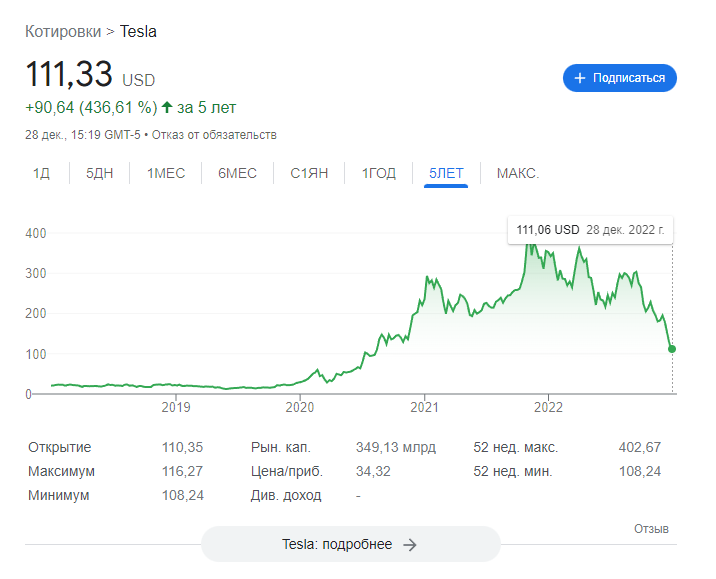Select the 5ЛЕТ range tab

pos(446,173)
